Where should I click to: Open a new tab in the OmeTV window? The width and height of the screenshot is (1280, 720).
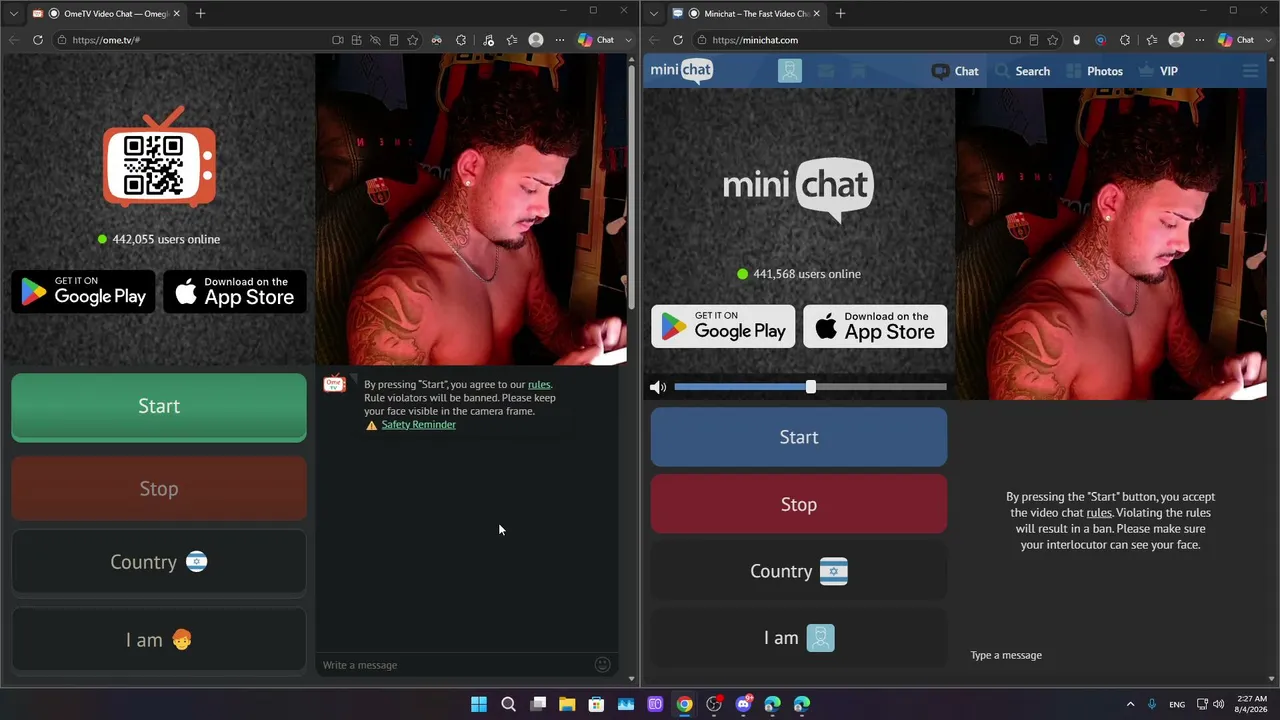point(200,13)
